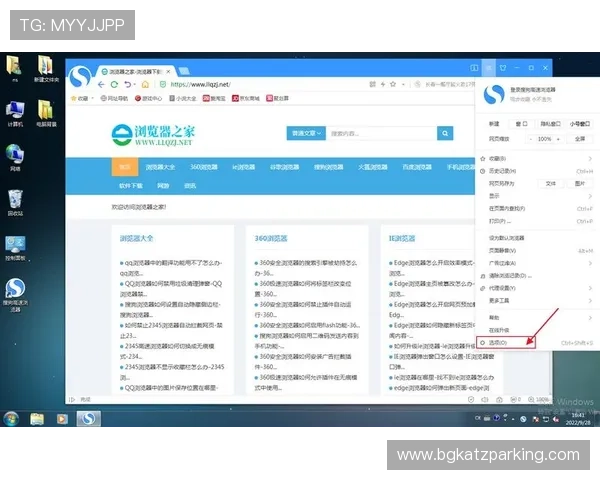Screen dimensions: 600x480
Task: Open the 360浏览器 section heading link
Action: tap(271, 238)
